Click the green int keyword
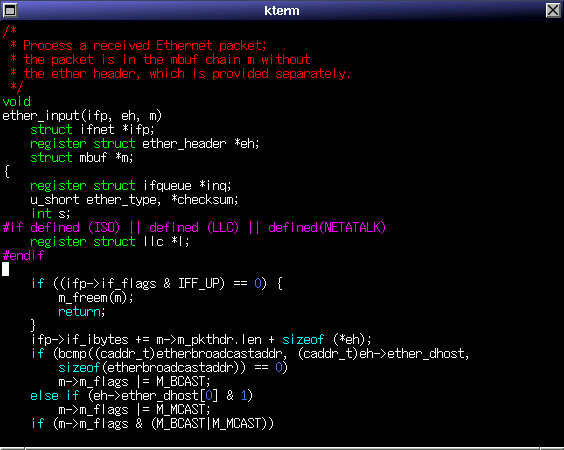This screenshot has height=450, width=564. click(41, 213)
